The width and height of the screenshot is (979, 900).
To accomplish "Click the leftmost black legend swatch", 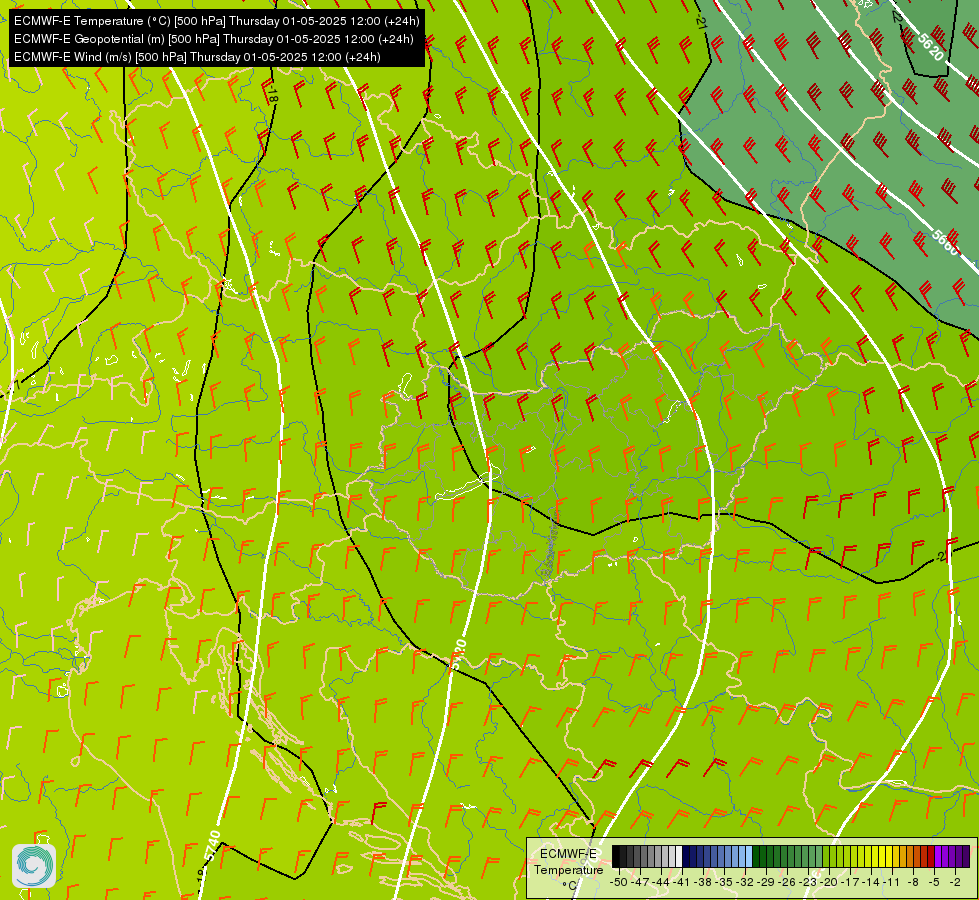I will (616, 856).
